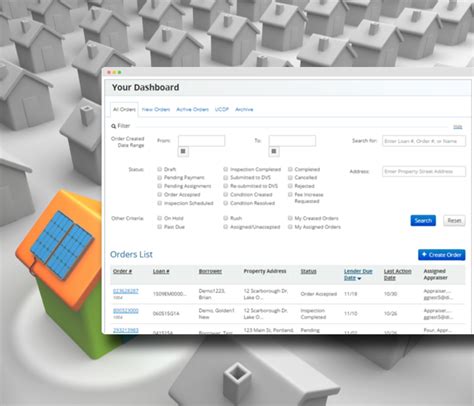Click the plus icon on Create Order
Image resolution: width=474 pixels, height=406 pixels.
click(424, 255)
